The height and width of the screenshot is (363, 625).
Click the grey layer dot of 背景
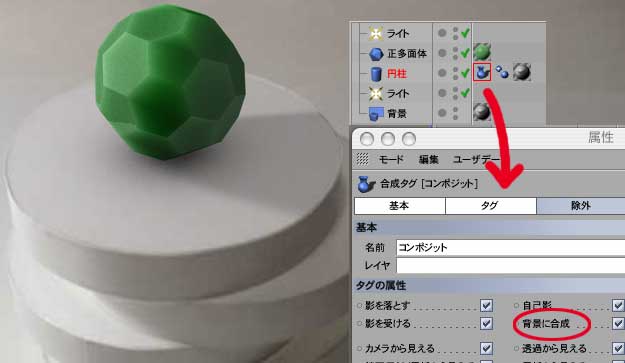pyautogui.click(x=442, y=113)
